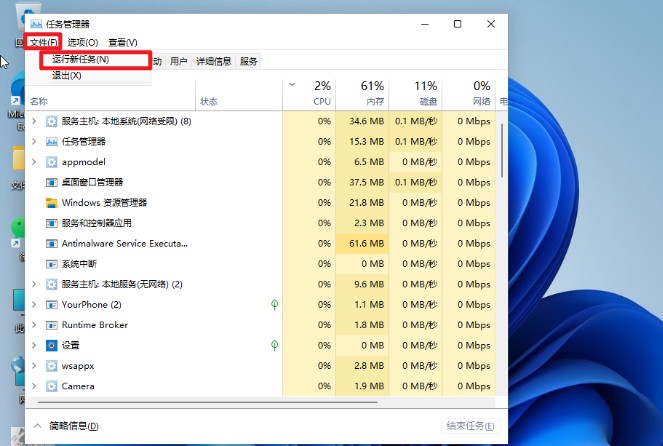
Task: Click the wsappx gear icon
Action: 52,366
